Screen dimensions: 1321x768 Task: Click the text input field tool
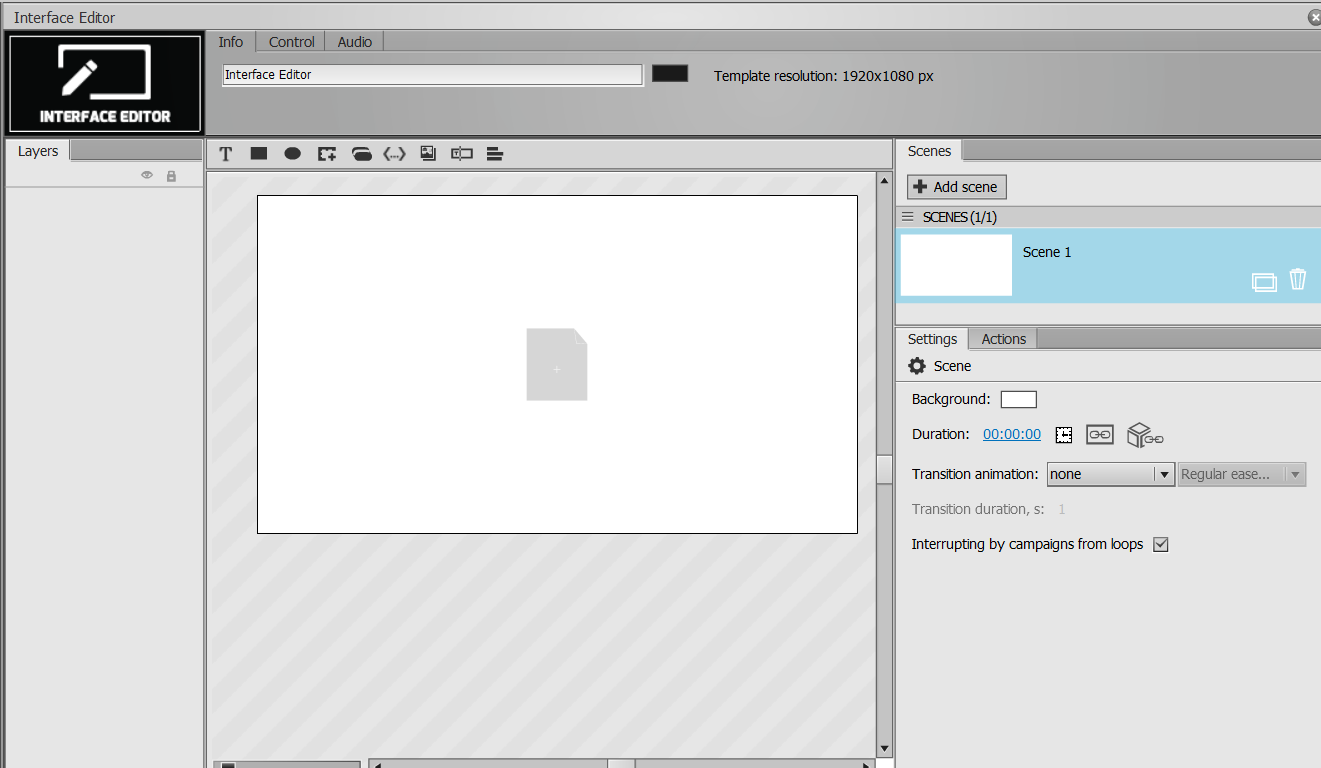[x=461, y=154]
